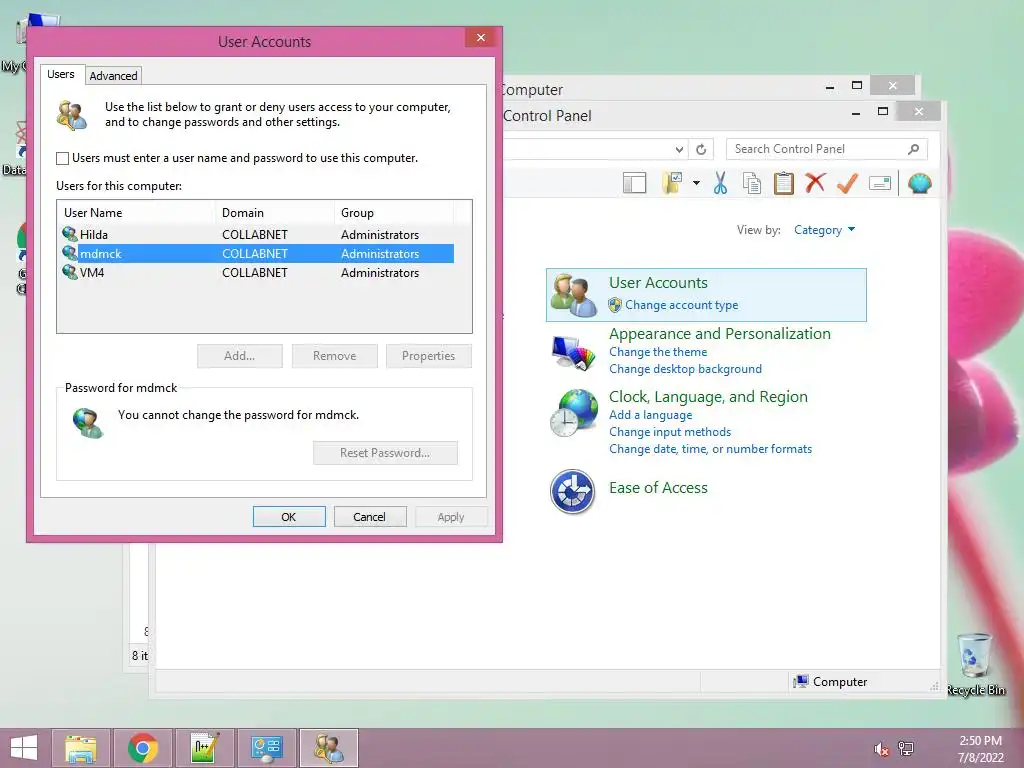Switch to the Users tab in User Accounts
The width and height of the screenshot is (1024, 768).
coord(61,74)
